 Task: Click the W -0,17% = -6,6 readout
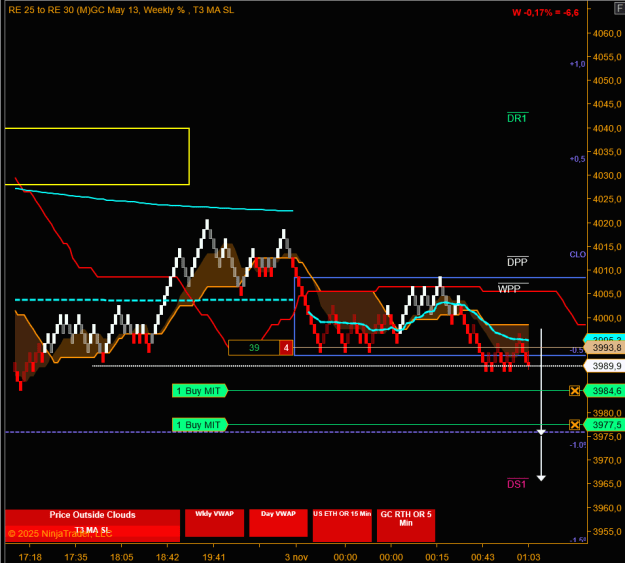pos(545,12)
